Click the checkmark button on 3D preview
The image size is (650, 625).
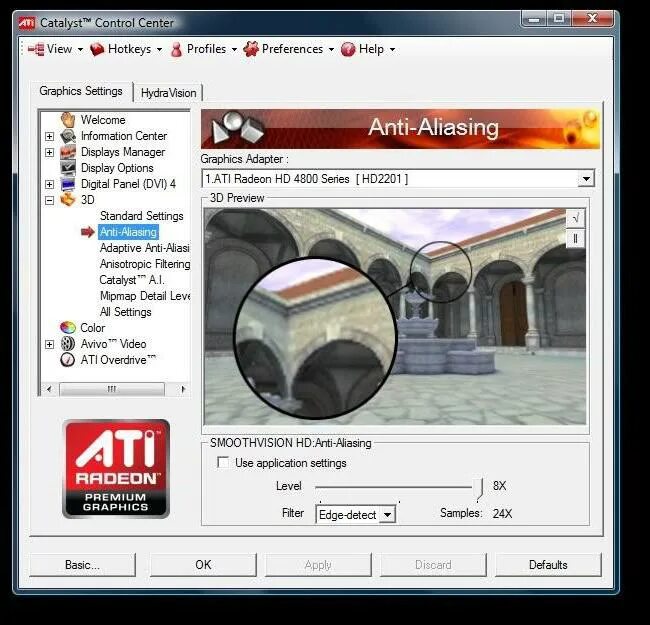tap(575, 218)
